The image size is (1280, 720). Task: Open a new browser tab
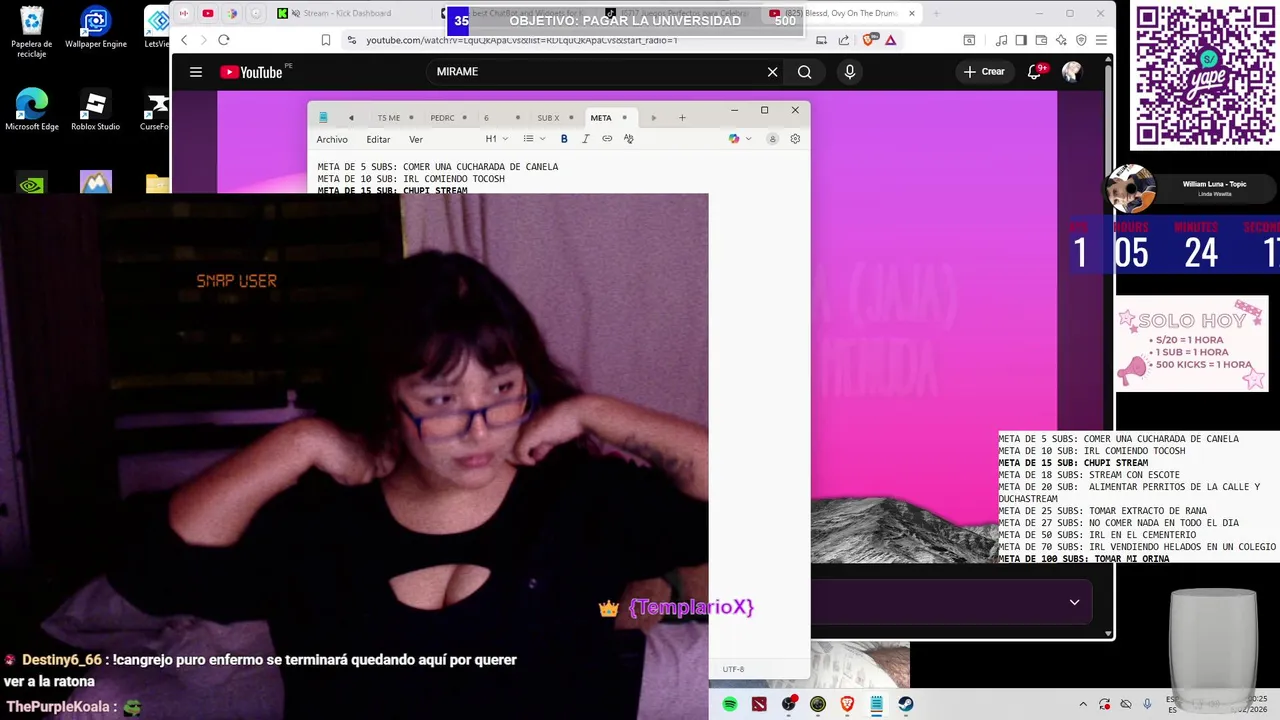coord(936,13)
